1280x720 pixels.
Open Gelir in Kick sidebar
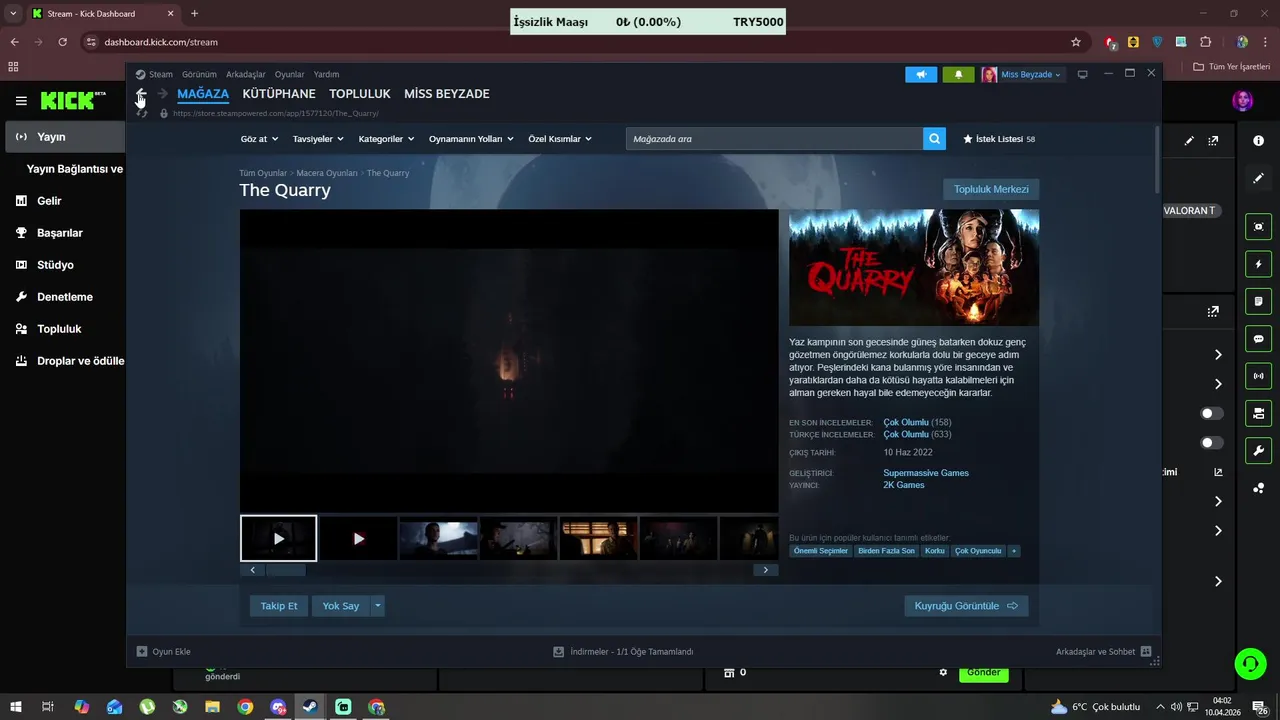point(49,201)
